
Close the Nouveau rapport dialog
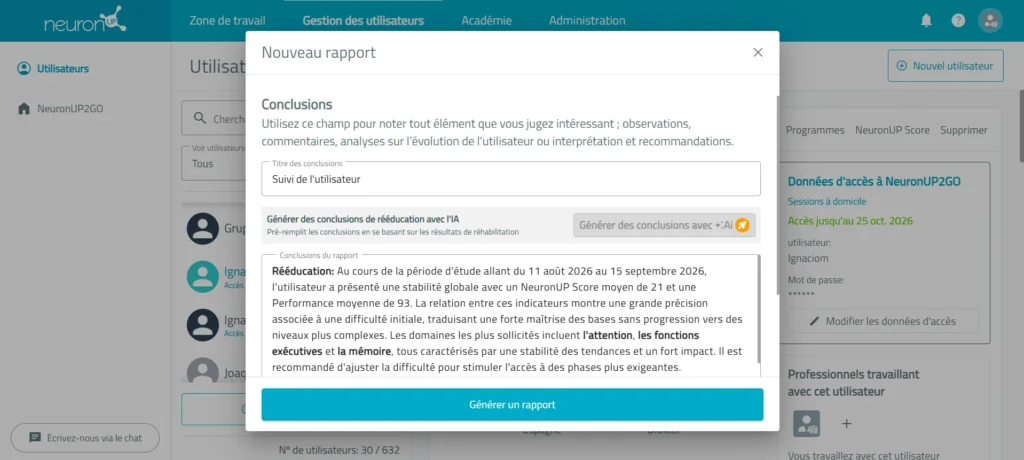(x=758, y=53)
